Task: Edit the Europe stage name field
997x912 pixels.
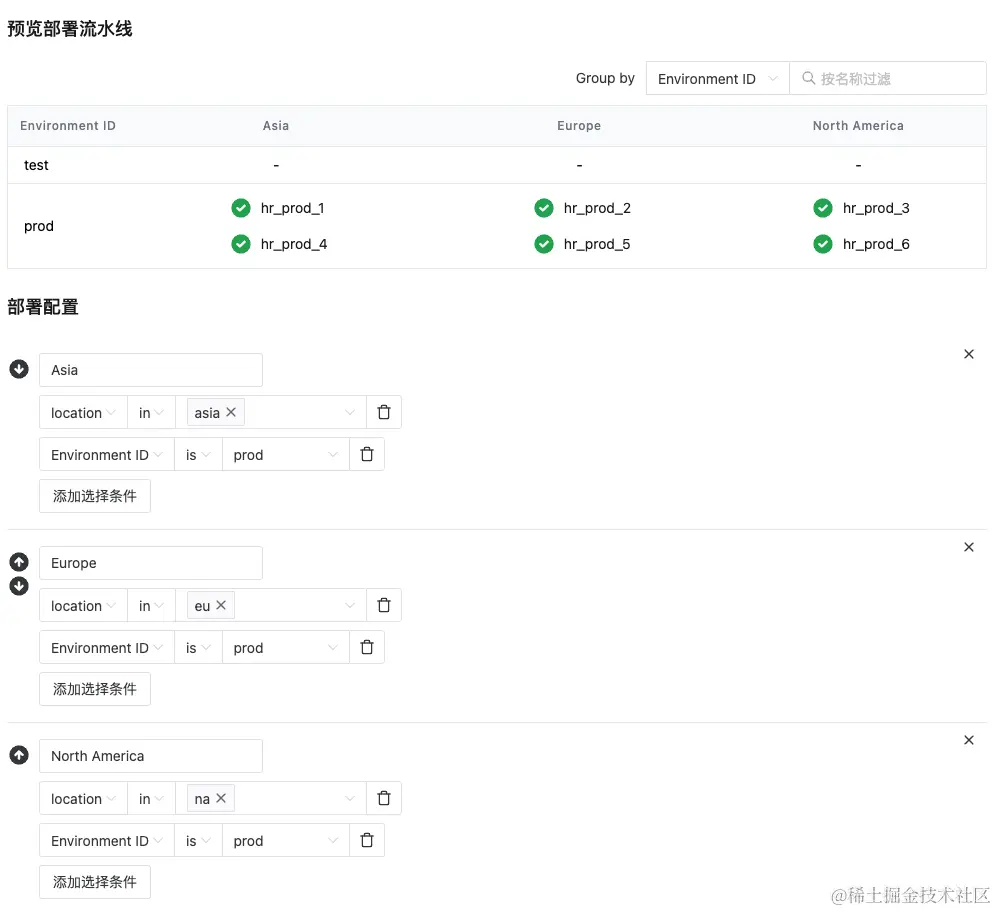Action: click(x=151, y=562)
